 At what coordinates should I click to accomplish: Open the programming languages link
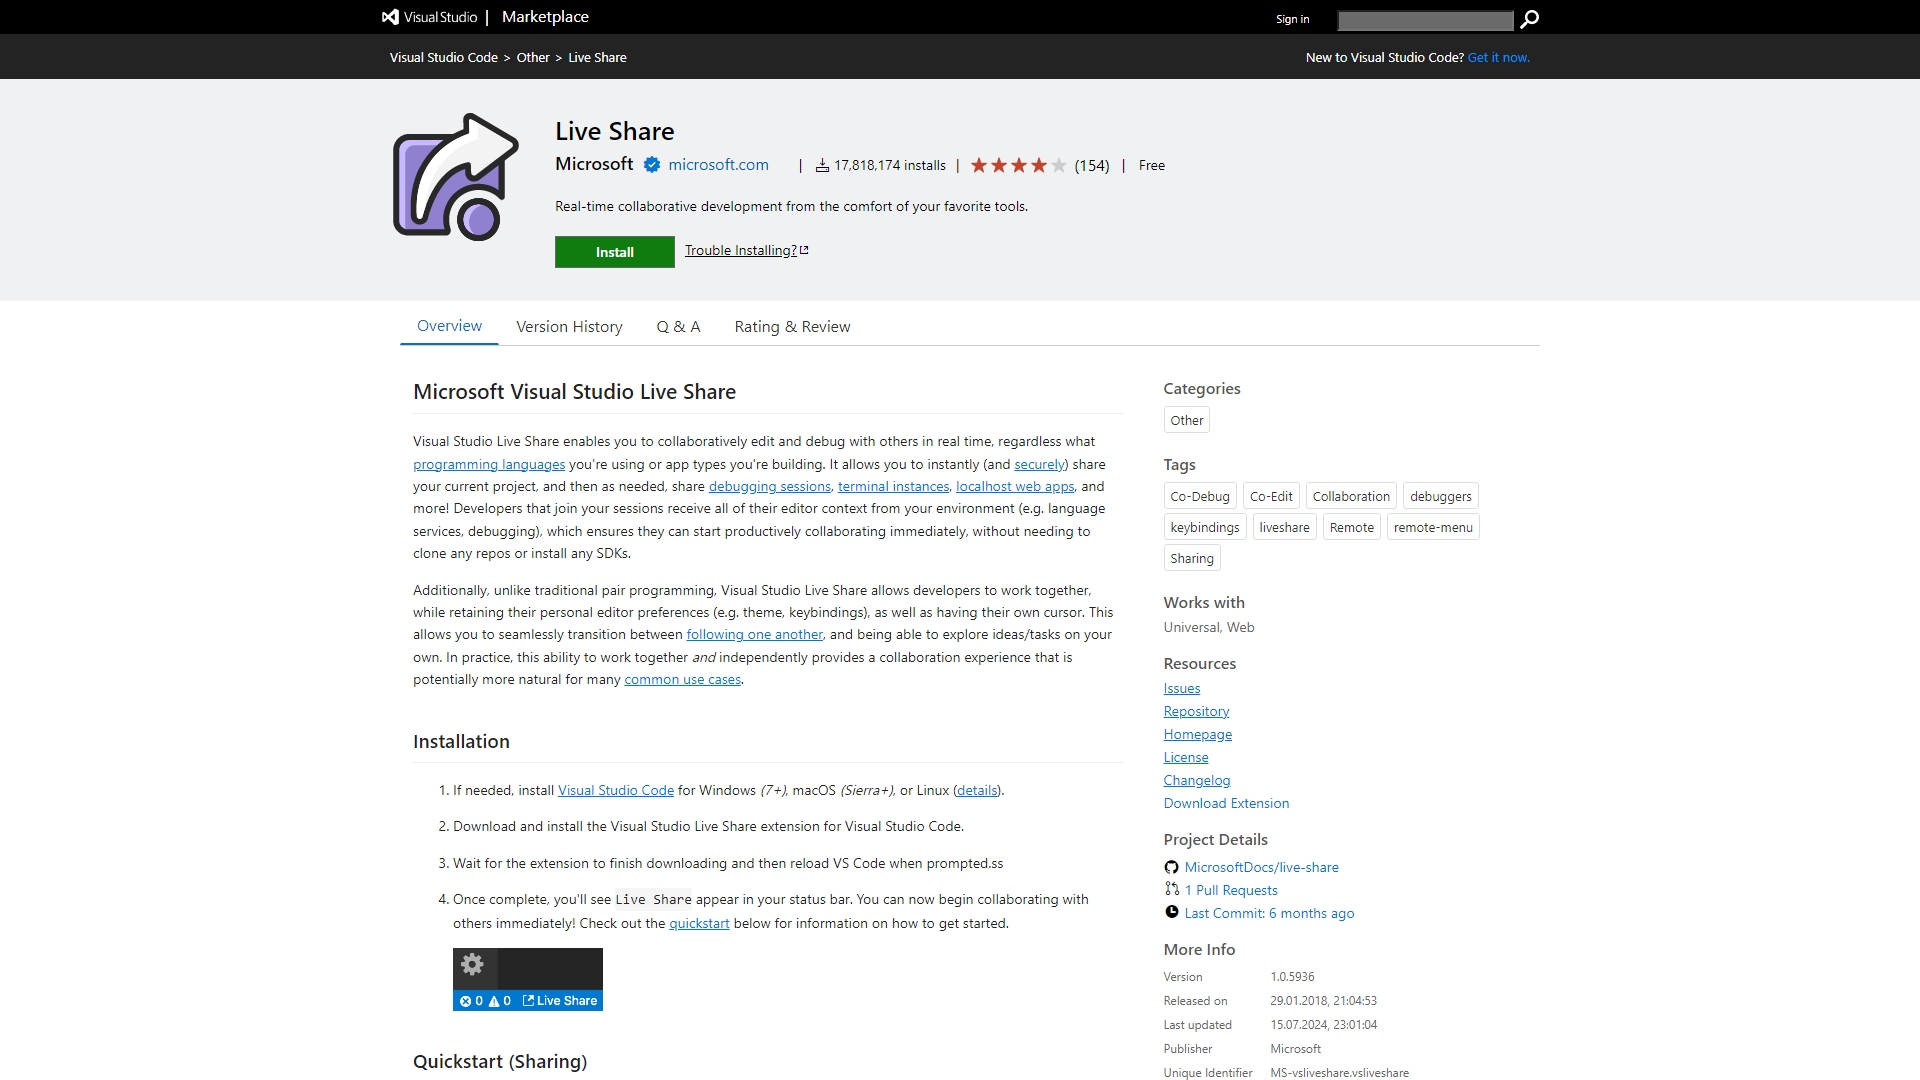coord(489,464)
